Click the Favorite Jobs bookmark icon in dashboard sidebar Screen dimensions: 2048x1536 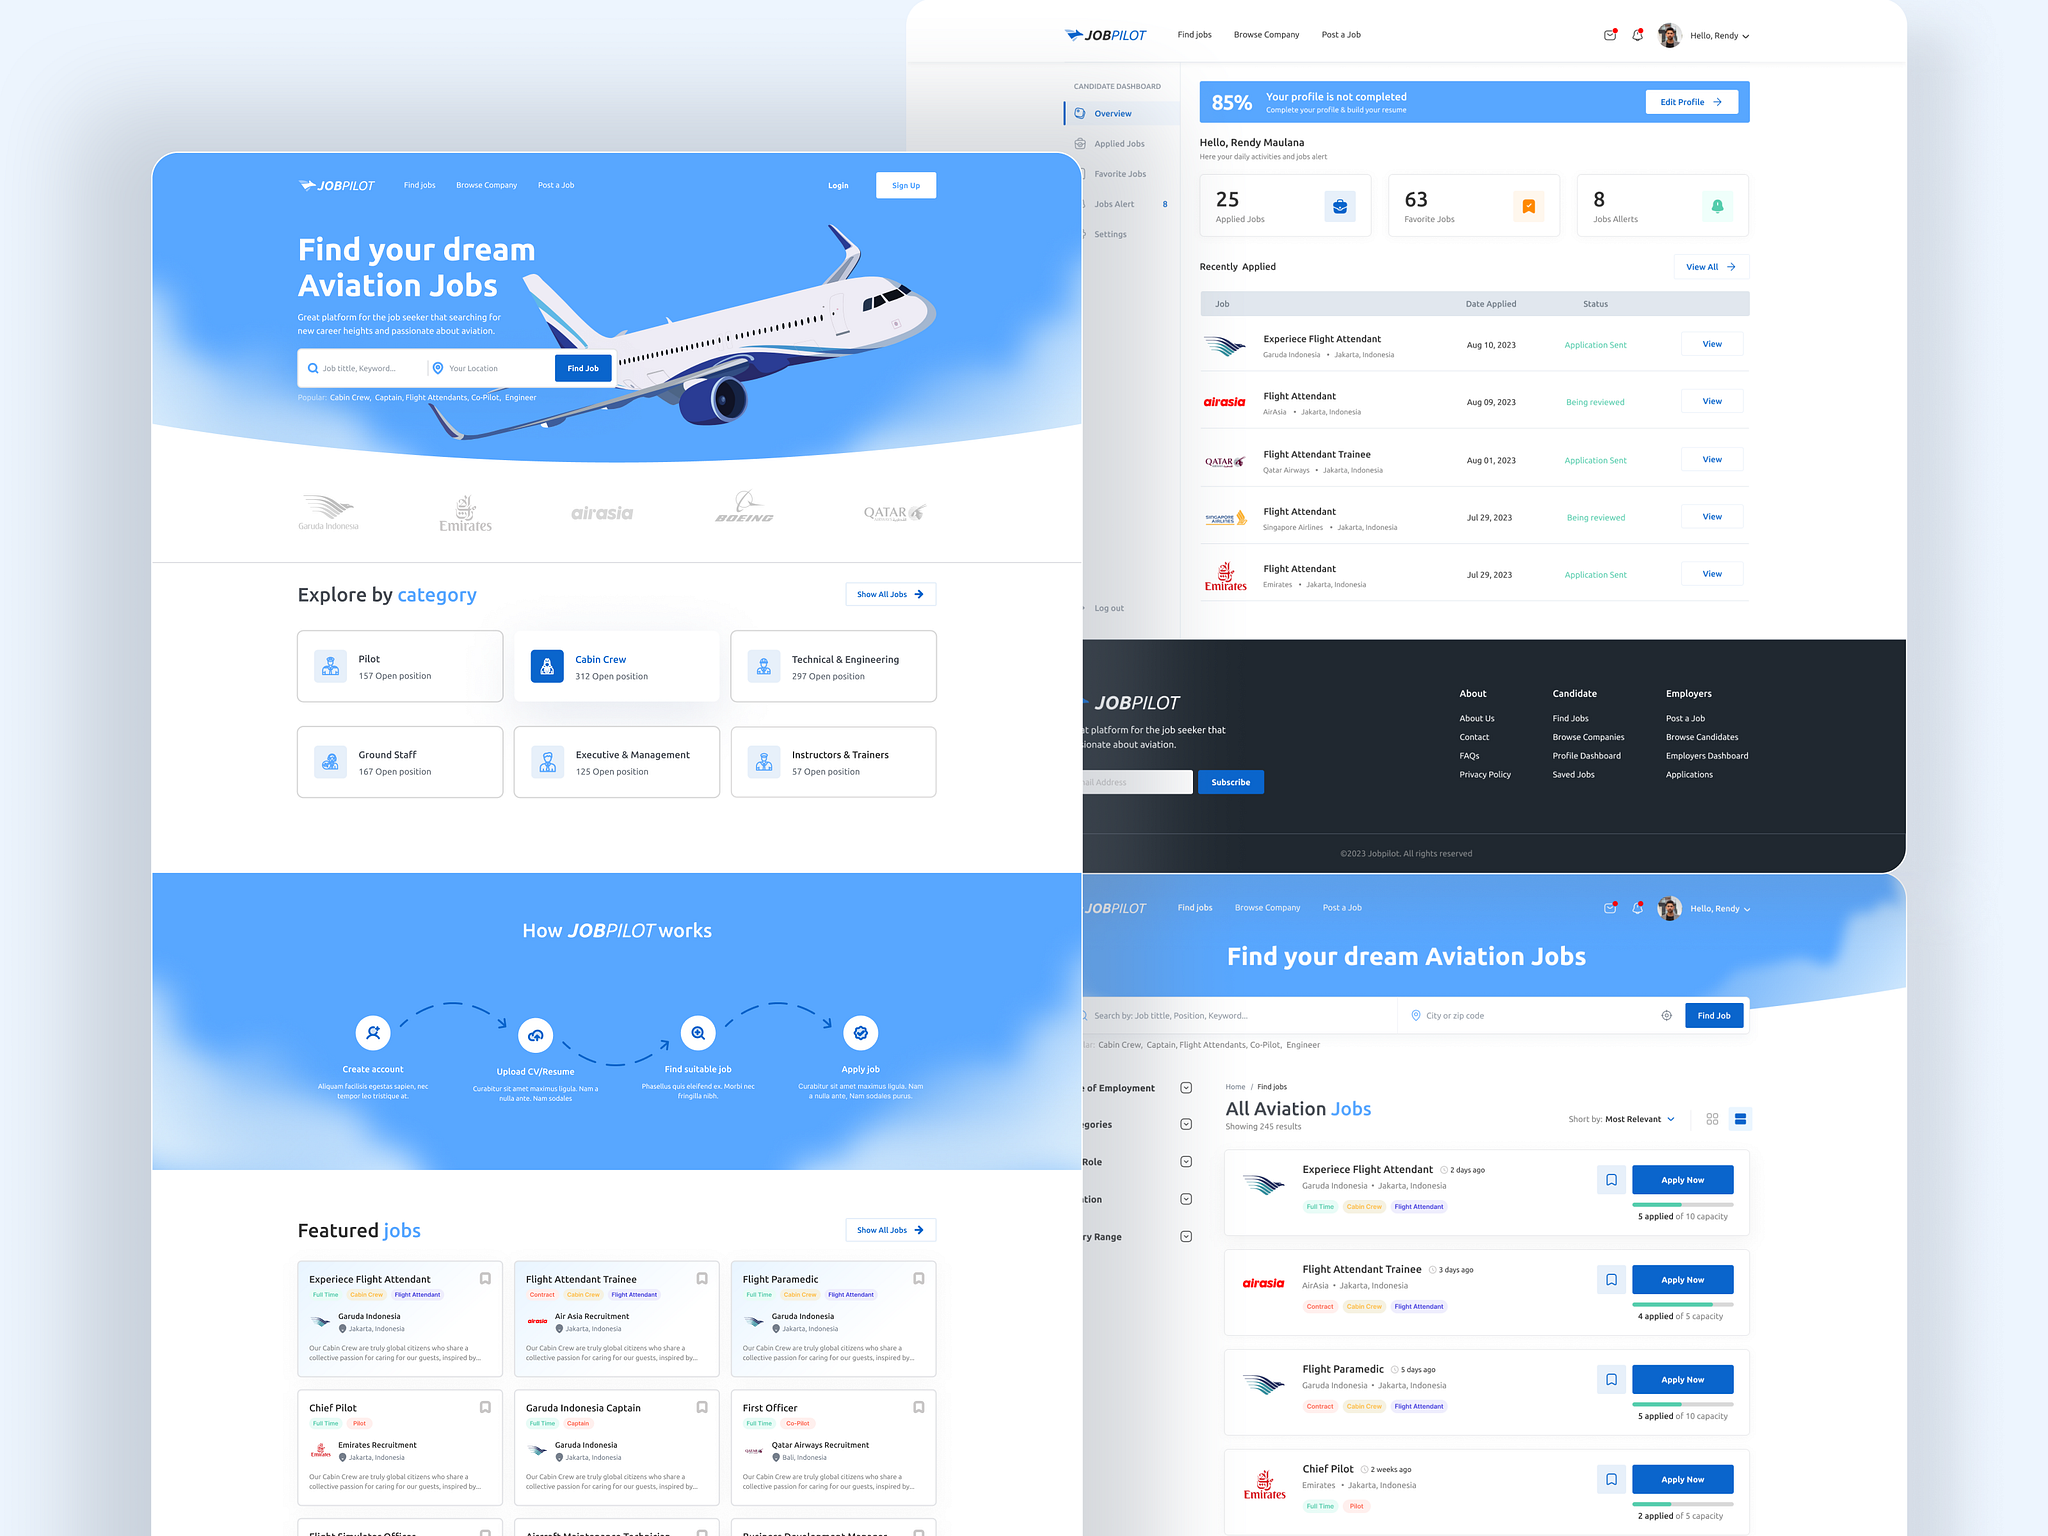[x=1080, y=174]
